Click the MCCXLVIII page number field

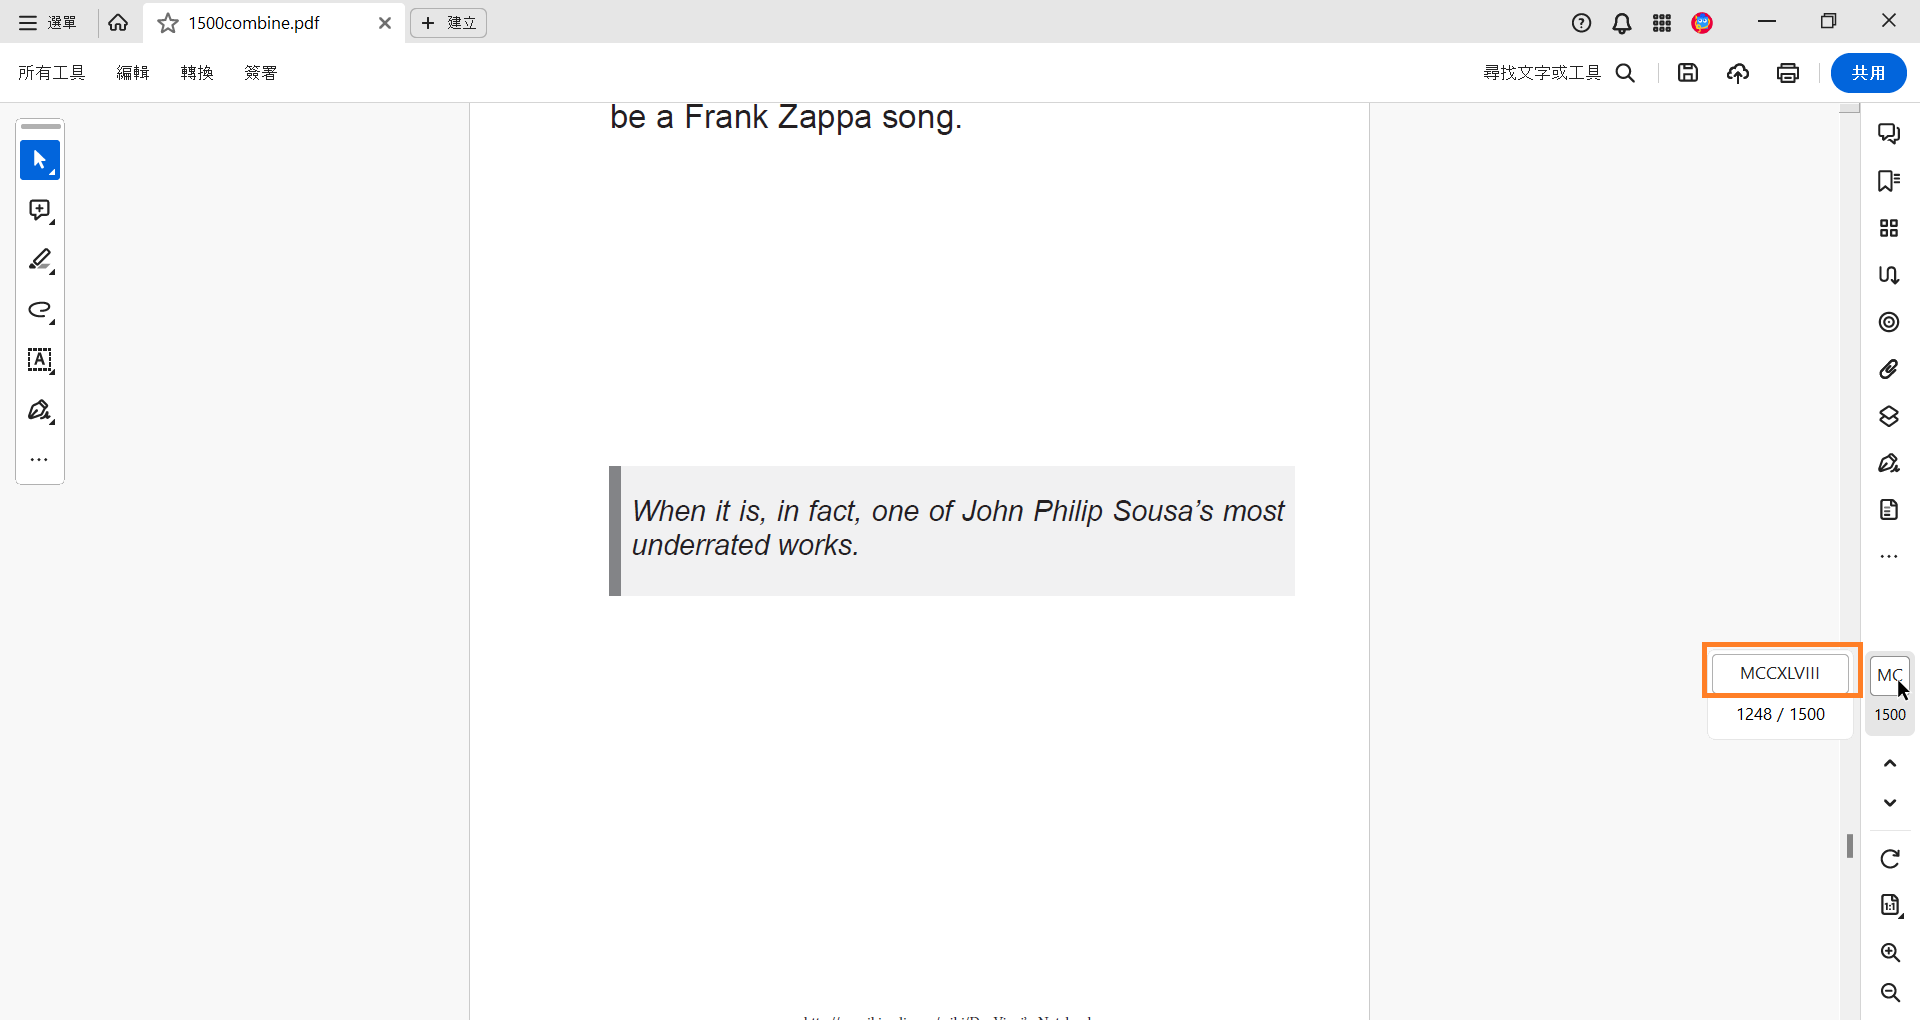(1780, 673)
